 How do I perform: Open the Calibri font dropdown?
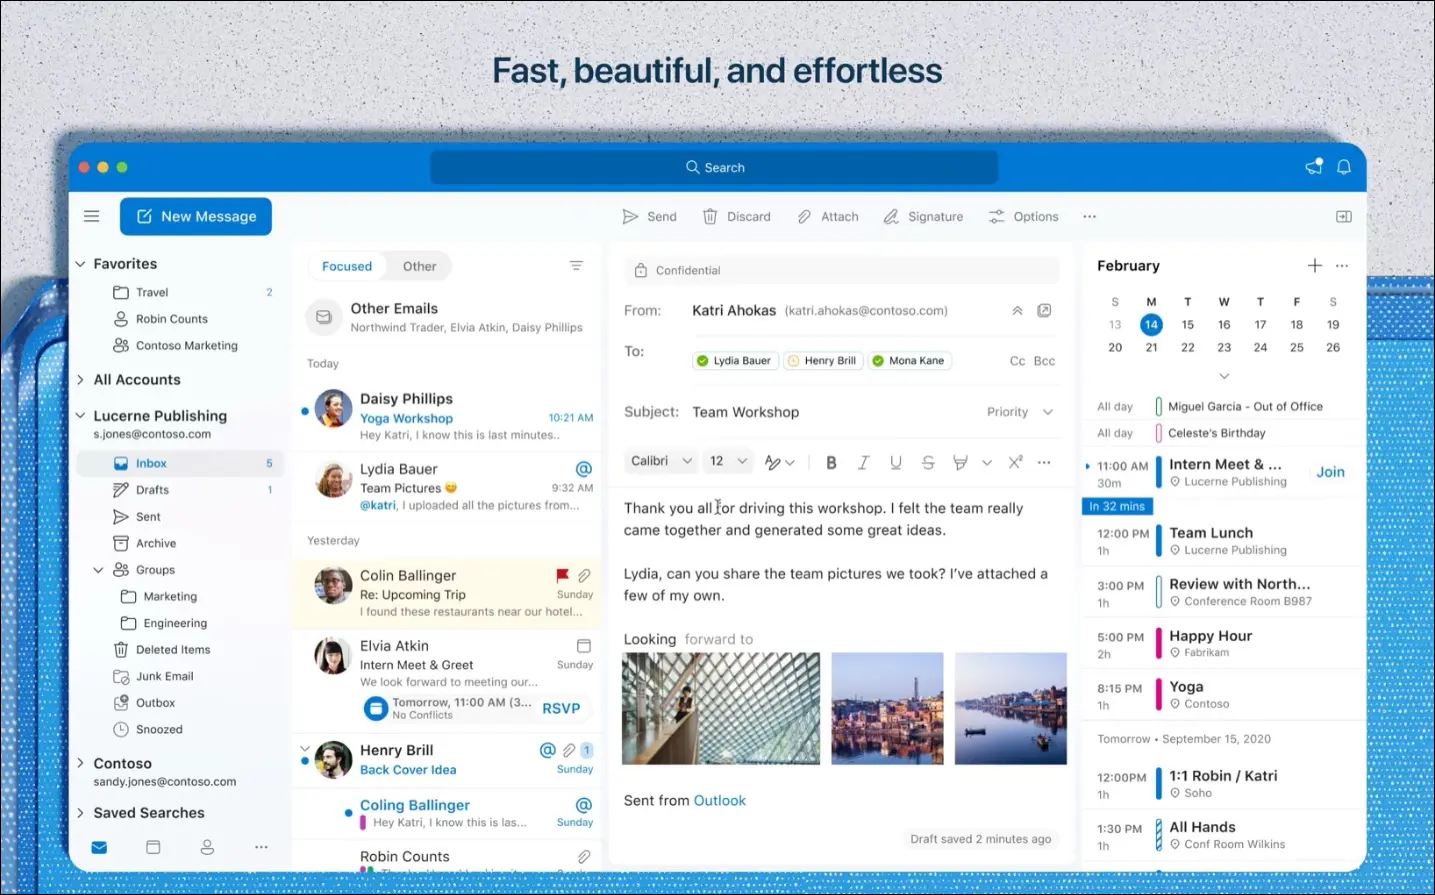660,461
